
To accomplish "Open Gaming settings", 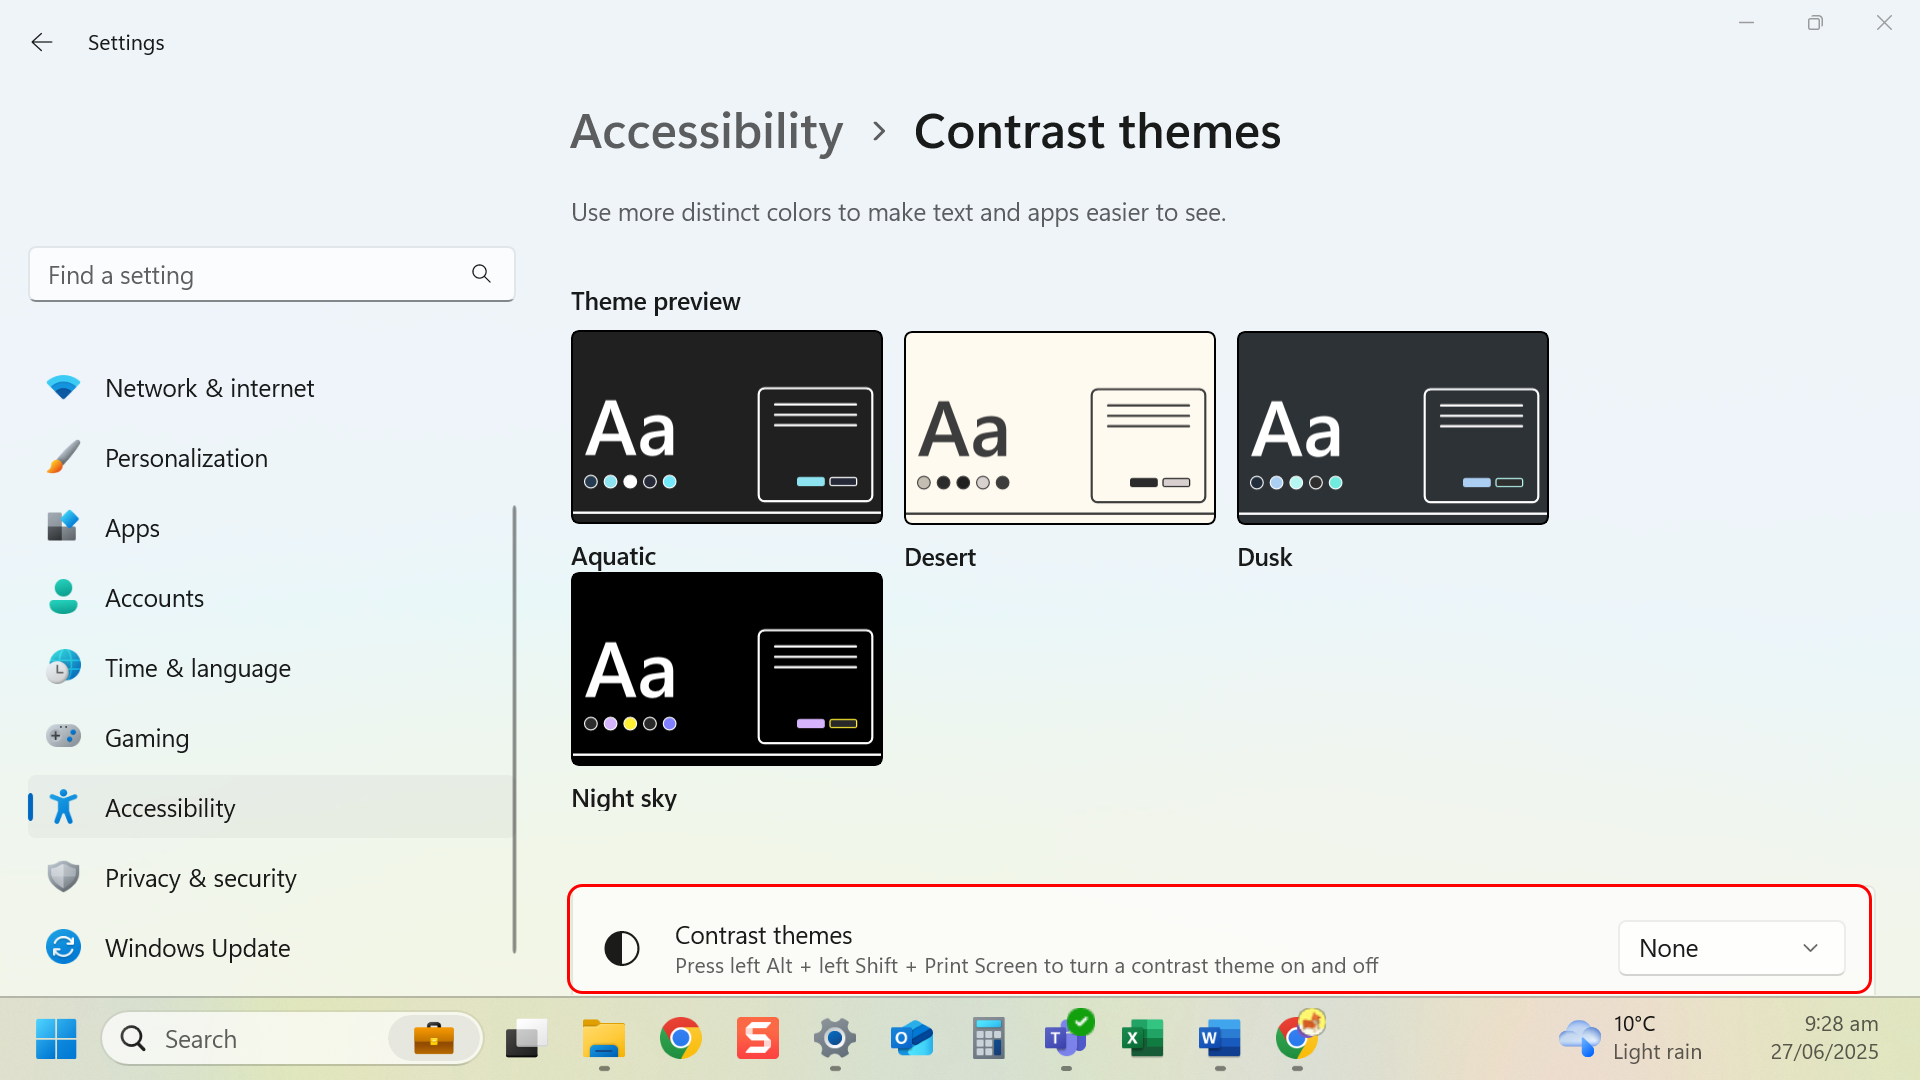I will point(271,738).
